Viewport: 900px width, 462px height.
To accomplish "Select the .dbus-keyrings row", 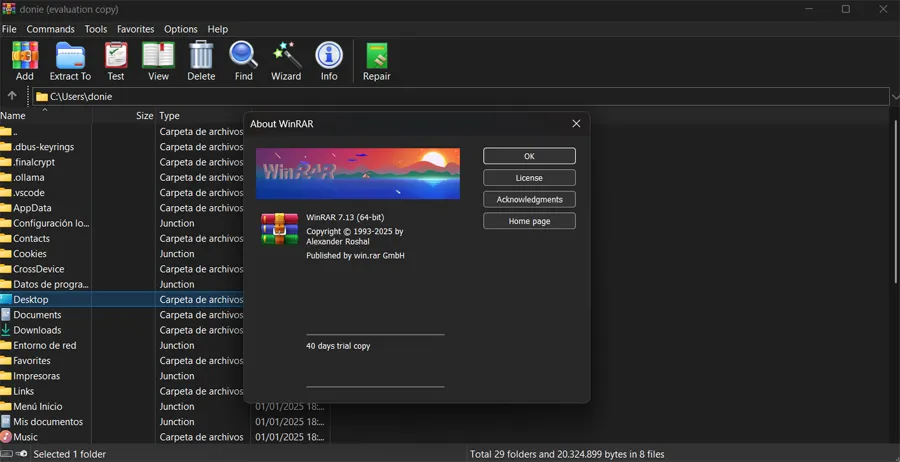I will (123, 147).
